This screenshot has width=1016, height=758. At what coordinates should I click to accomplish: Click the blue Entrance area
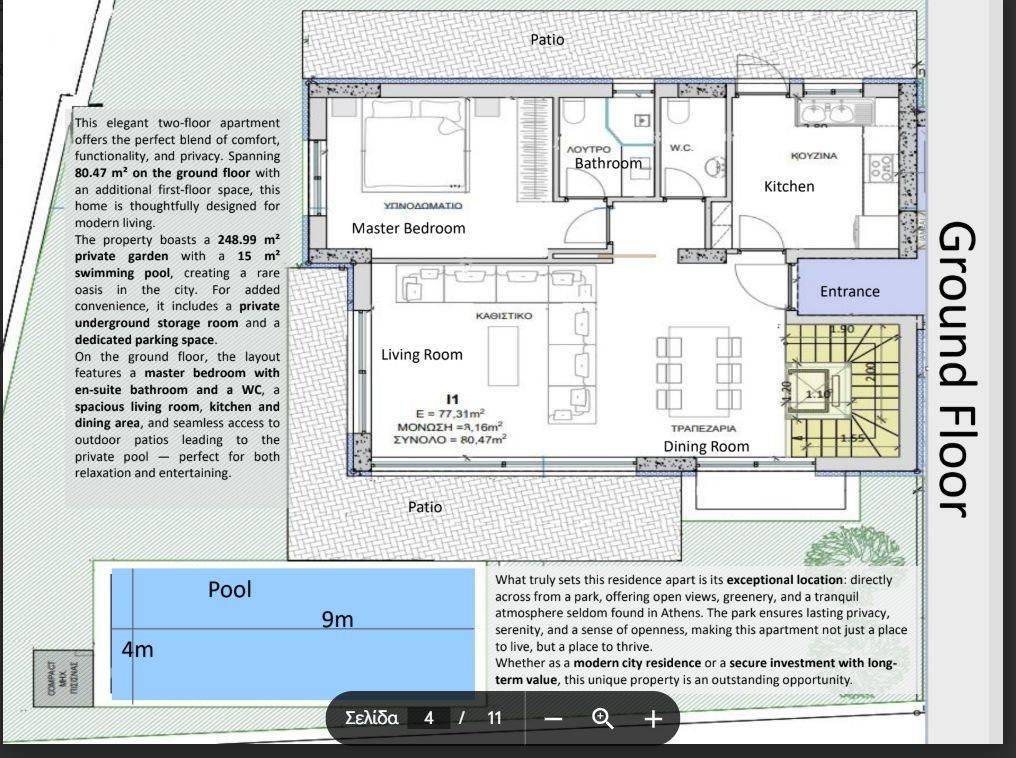pyautogui.click(x=850, y=290)
